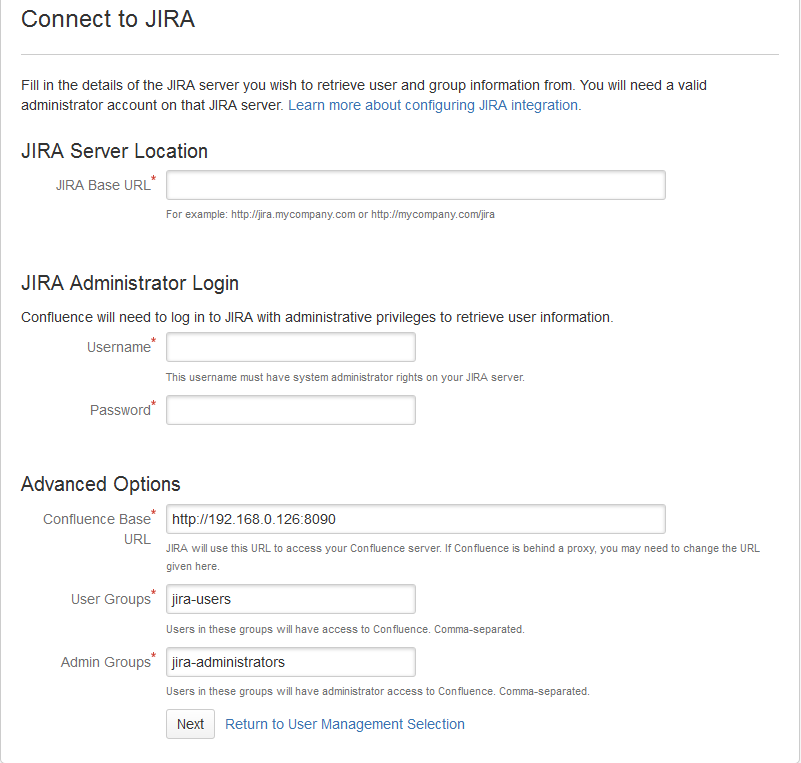Screen dimensions: 801x763
Task: Select the Password input field
Action: pos(291,410)
